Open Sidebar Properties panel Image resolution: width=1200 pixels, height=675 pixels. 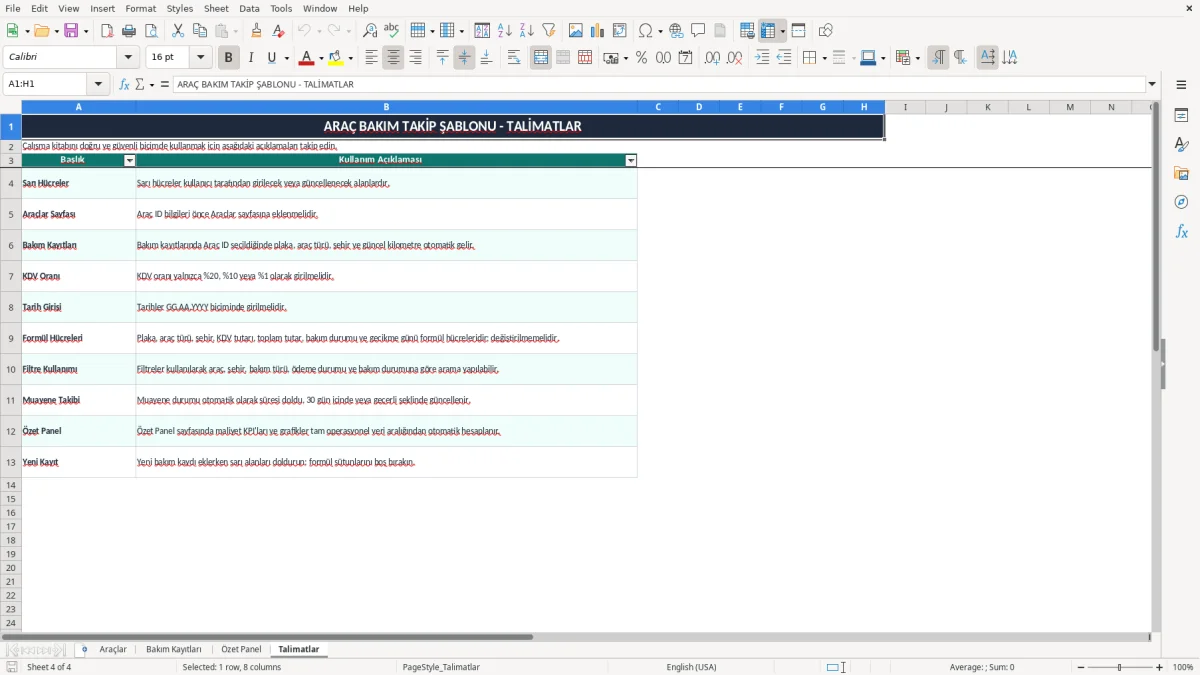pyautogui.click(x=1181, y=115)
